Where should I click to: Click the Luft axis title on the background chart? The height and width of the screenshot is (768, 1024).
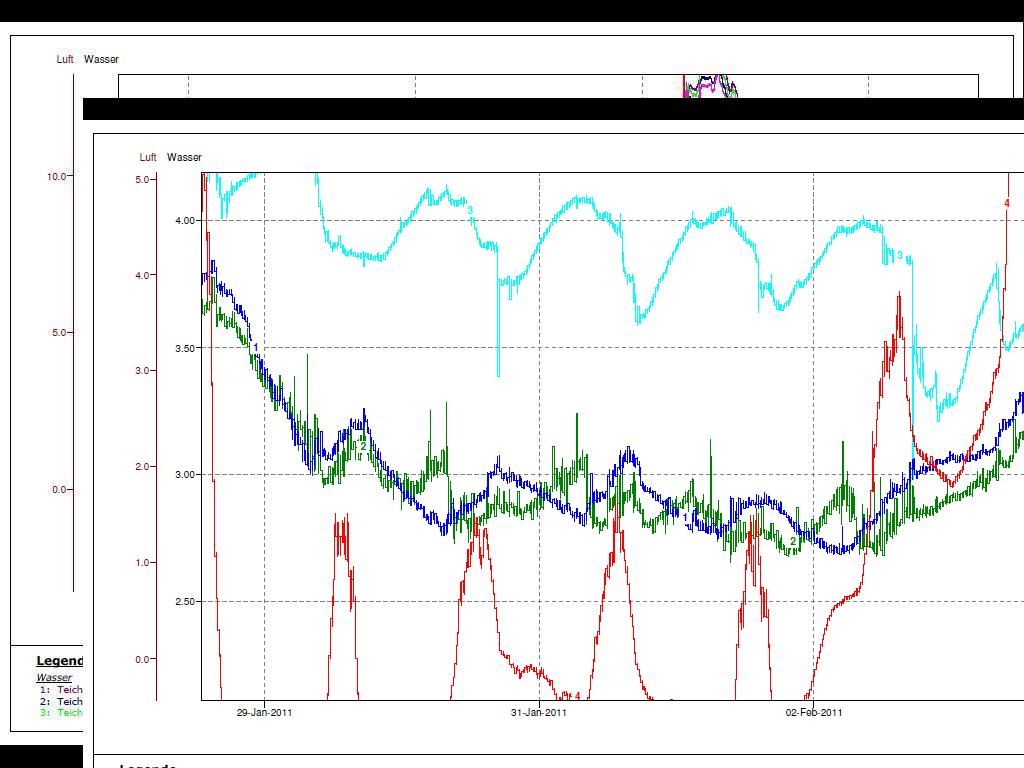coord(65,59)
